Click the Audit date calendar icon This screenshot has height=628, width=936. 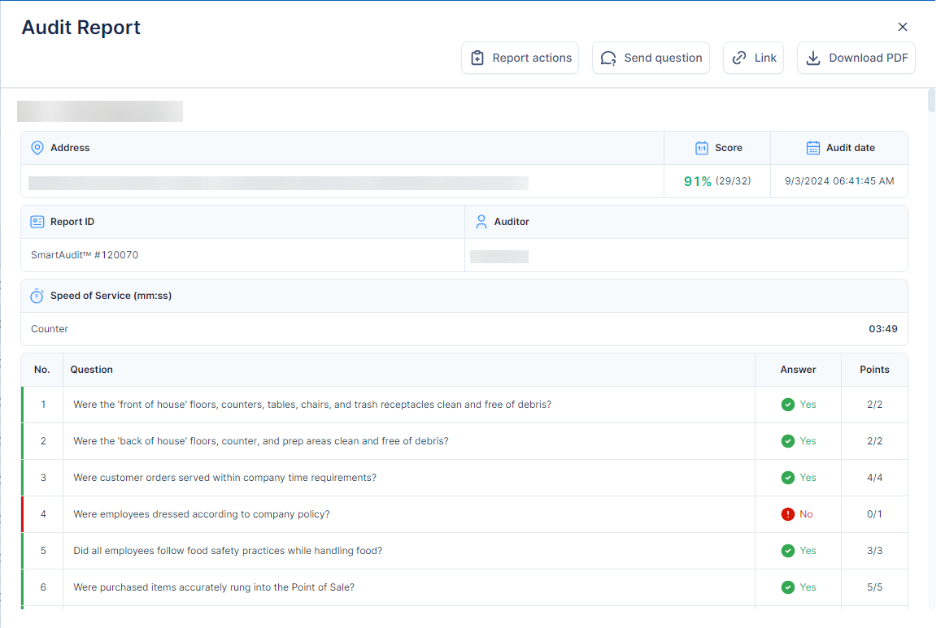click(813, 148)
